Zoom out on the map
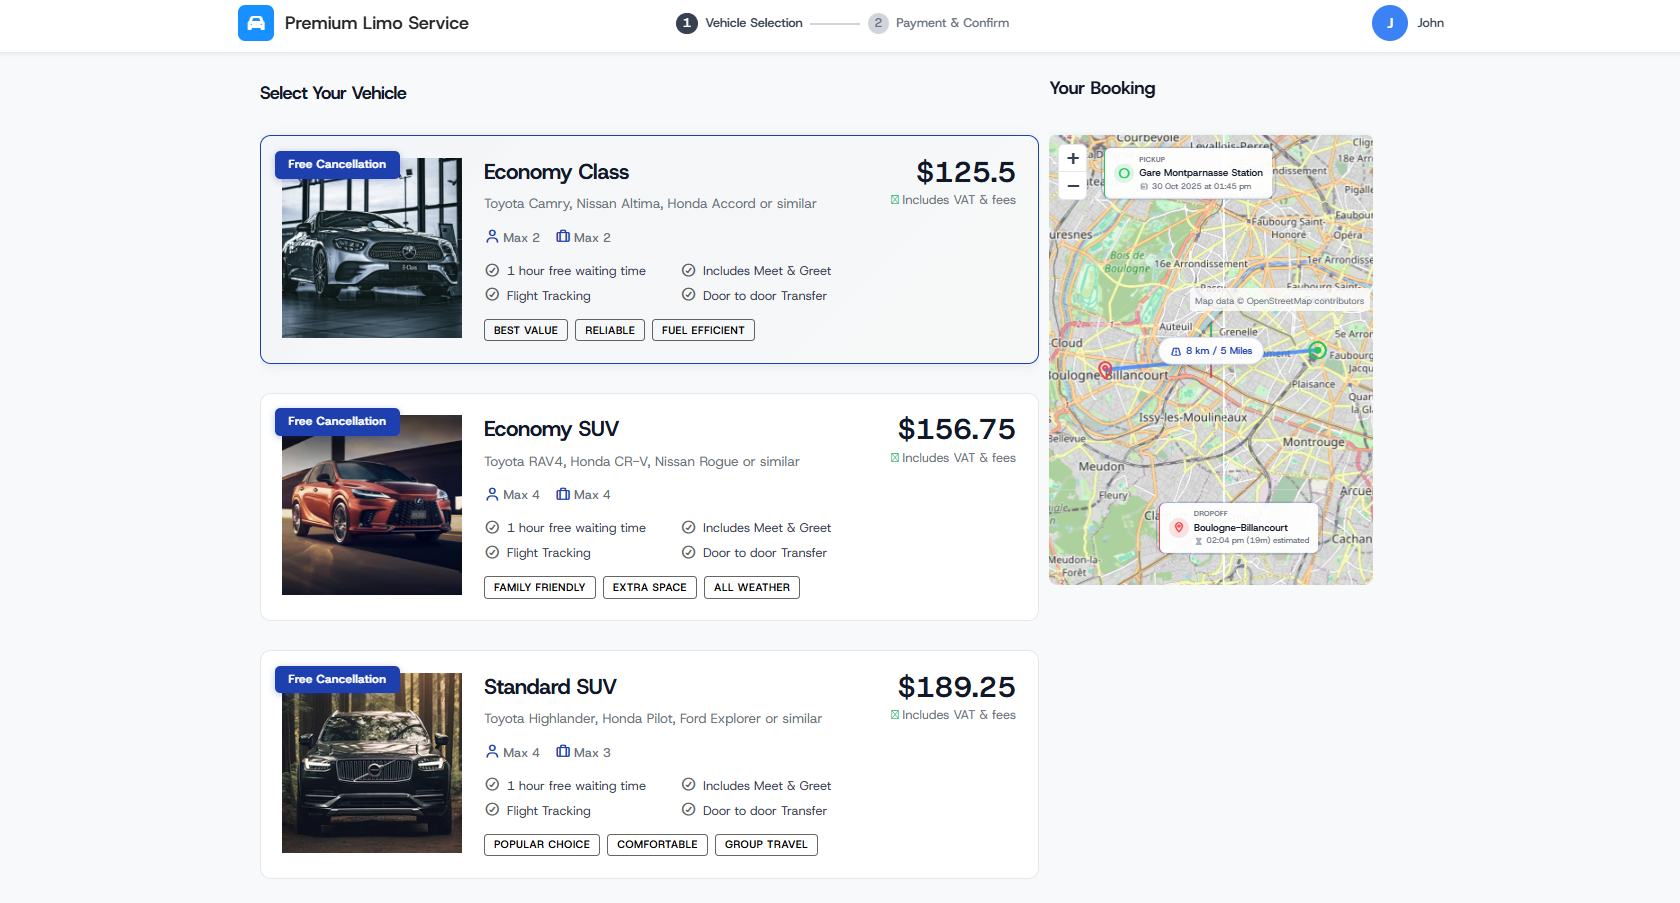1680x903 pixels. [x=1073, y=186]
